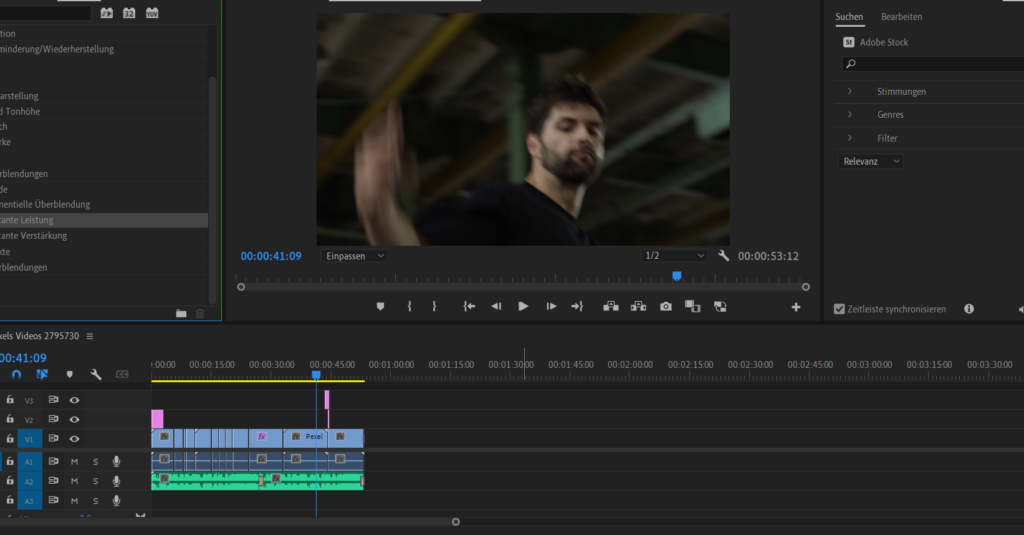Lock the V2 video track
The width and height of the screenshot is (1024, 535).
point(10,419)
